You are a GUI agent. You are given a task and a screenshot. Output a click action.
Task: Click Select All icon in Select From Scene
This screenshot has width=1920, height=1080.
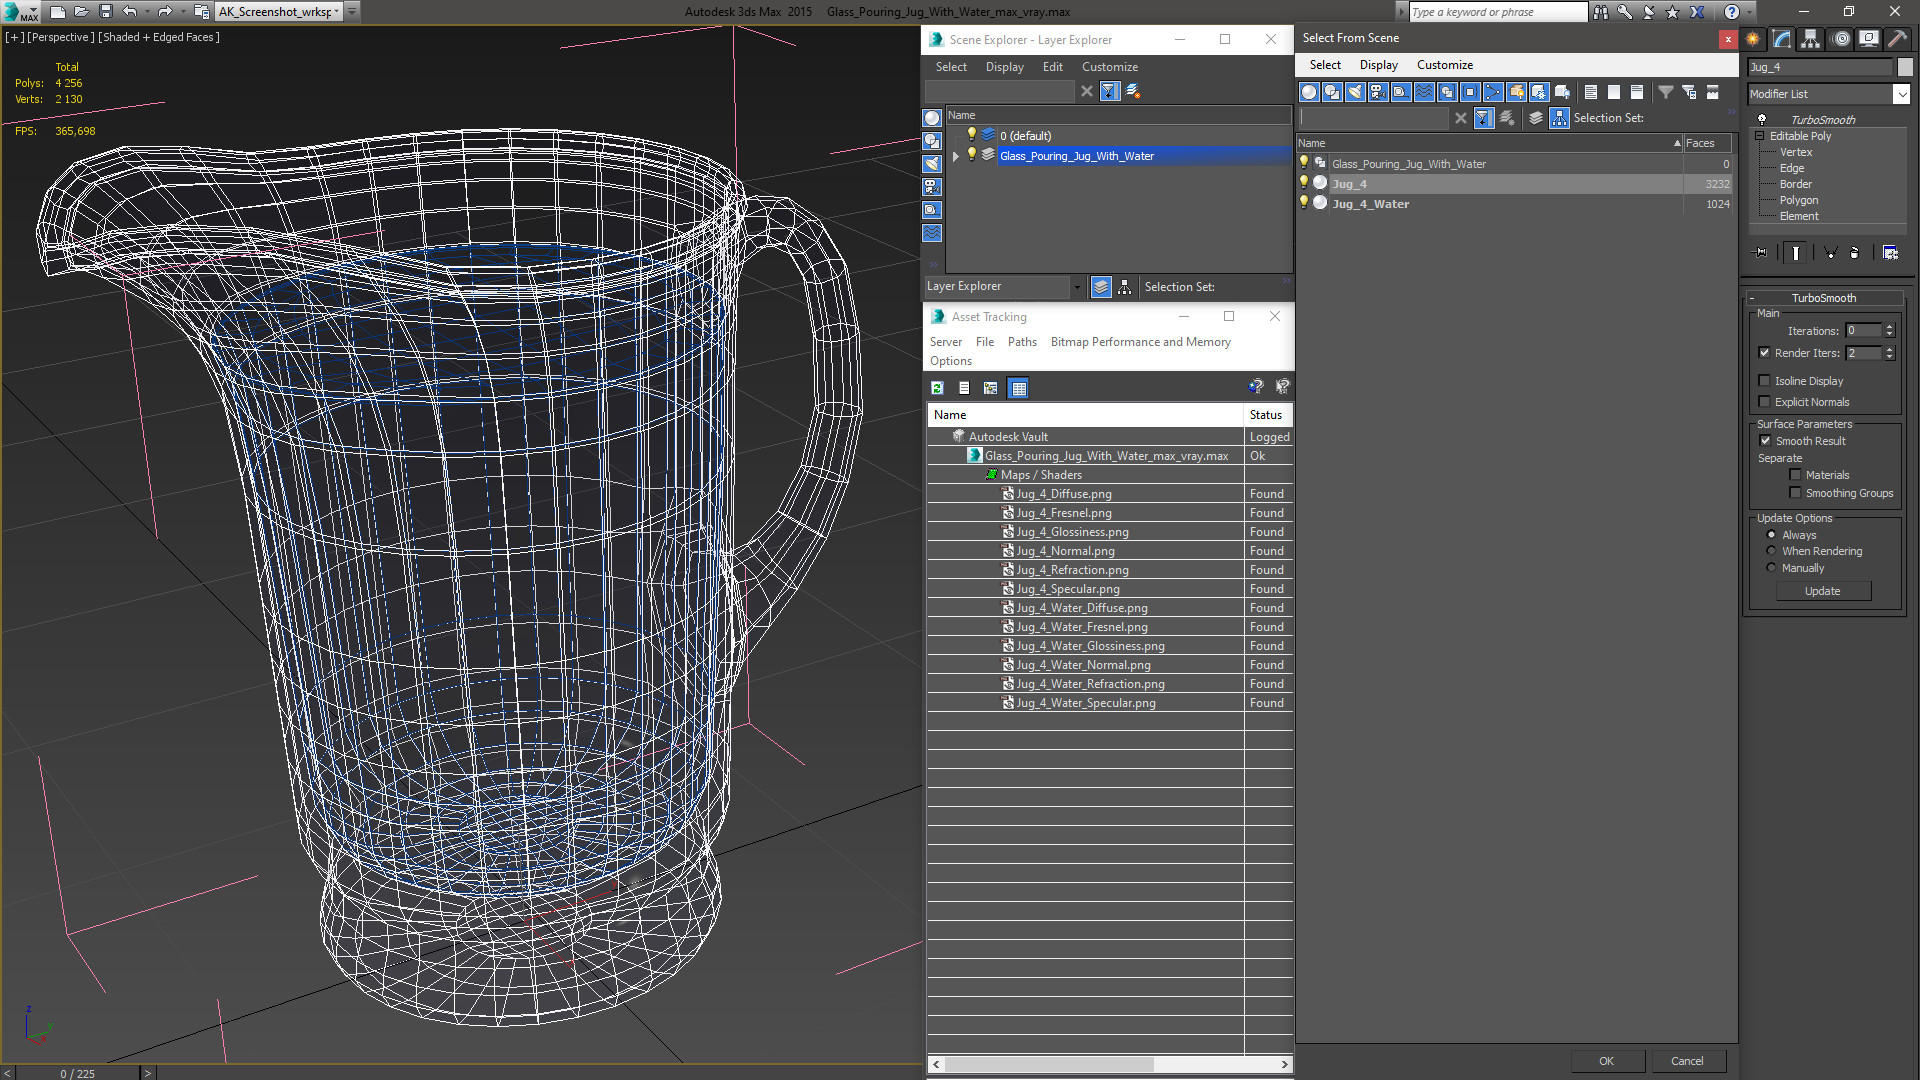(1591, 92)
